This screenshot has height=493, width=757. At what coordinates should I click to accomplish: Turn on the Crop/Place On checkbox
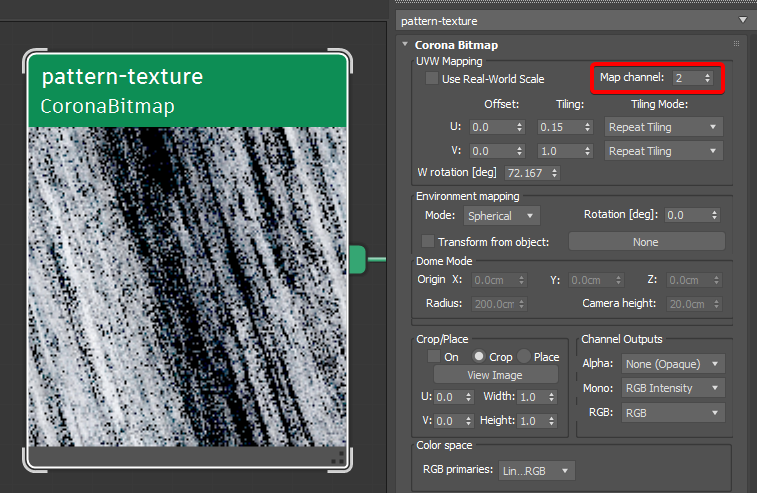coord(434,357)
